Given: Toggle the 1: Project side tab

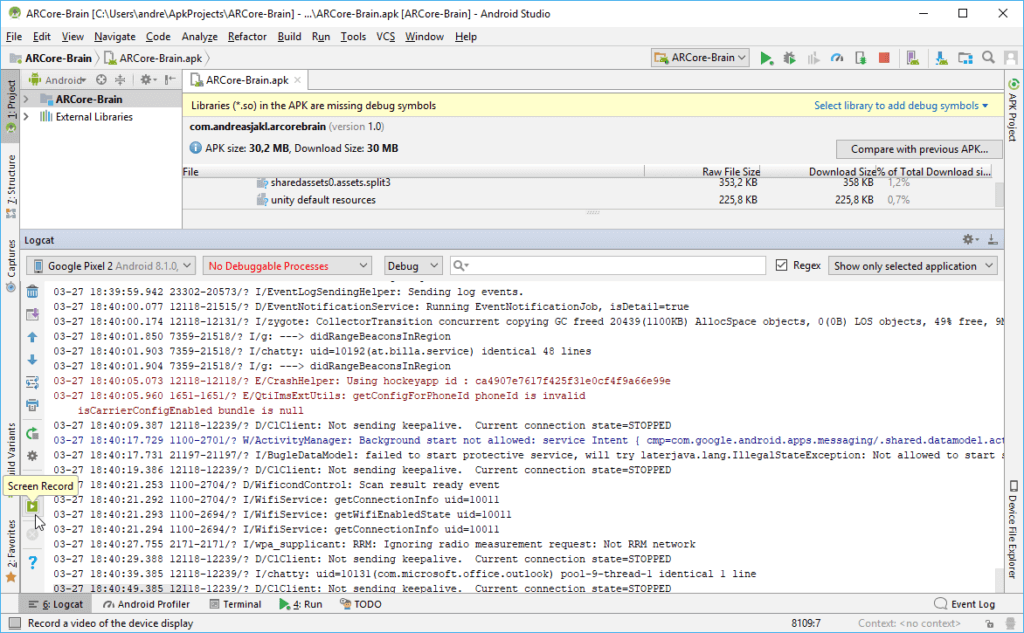Looking at the screenshot, I should (10, 106).
